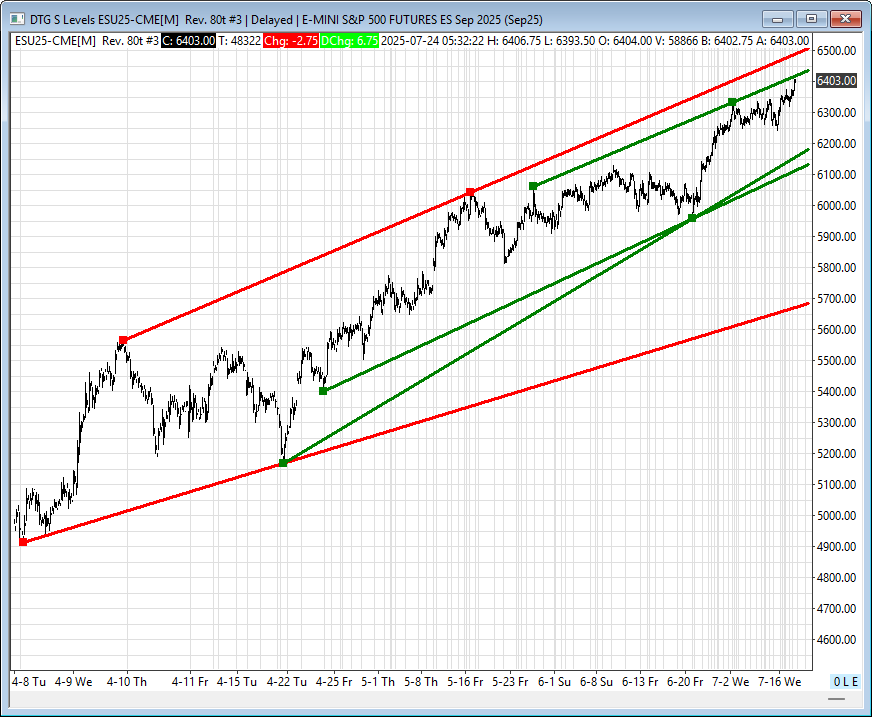Click the 6000.00 price axis label
This screenshot has width=872, height=717.
[836, 206]
